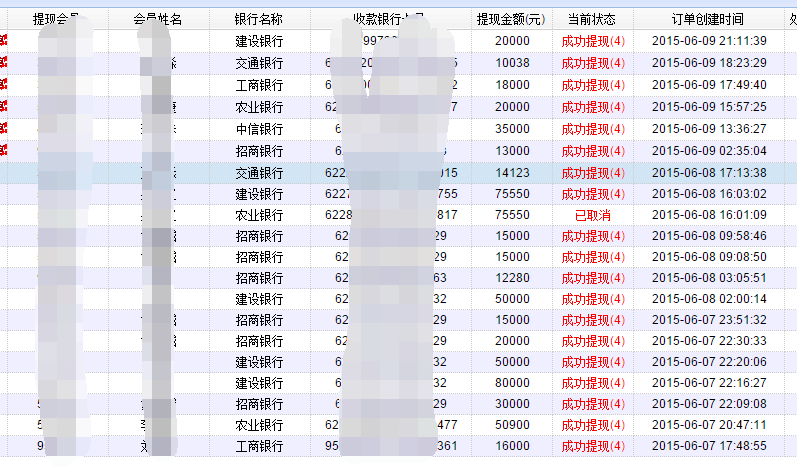
Task: Select amount 20000 in the 22:30:33 row
Action: pos(512,341)
